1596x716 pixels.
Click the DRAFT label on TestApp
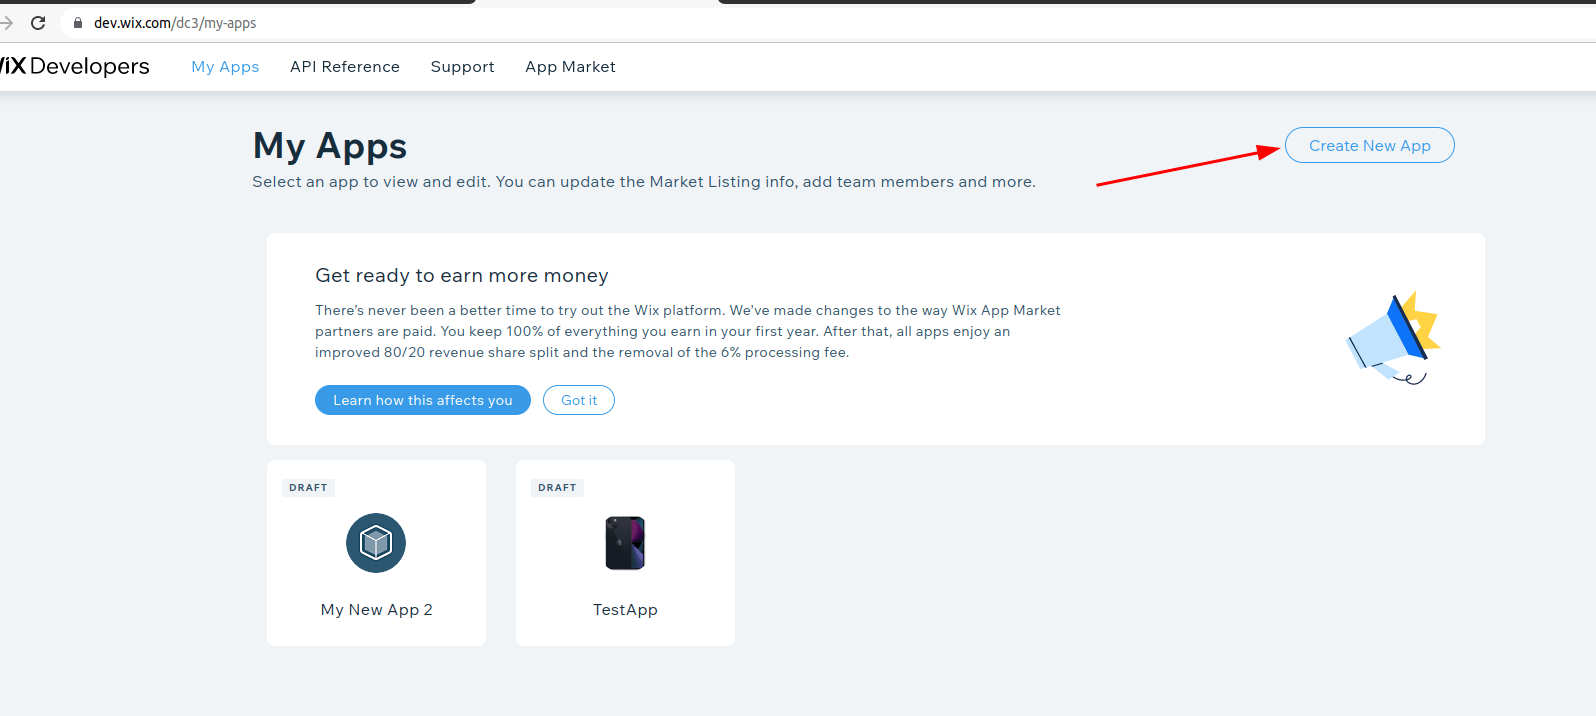click(x=557, y=487)
